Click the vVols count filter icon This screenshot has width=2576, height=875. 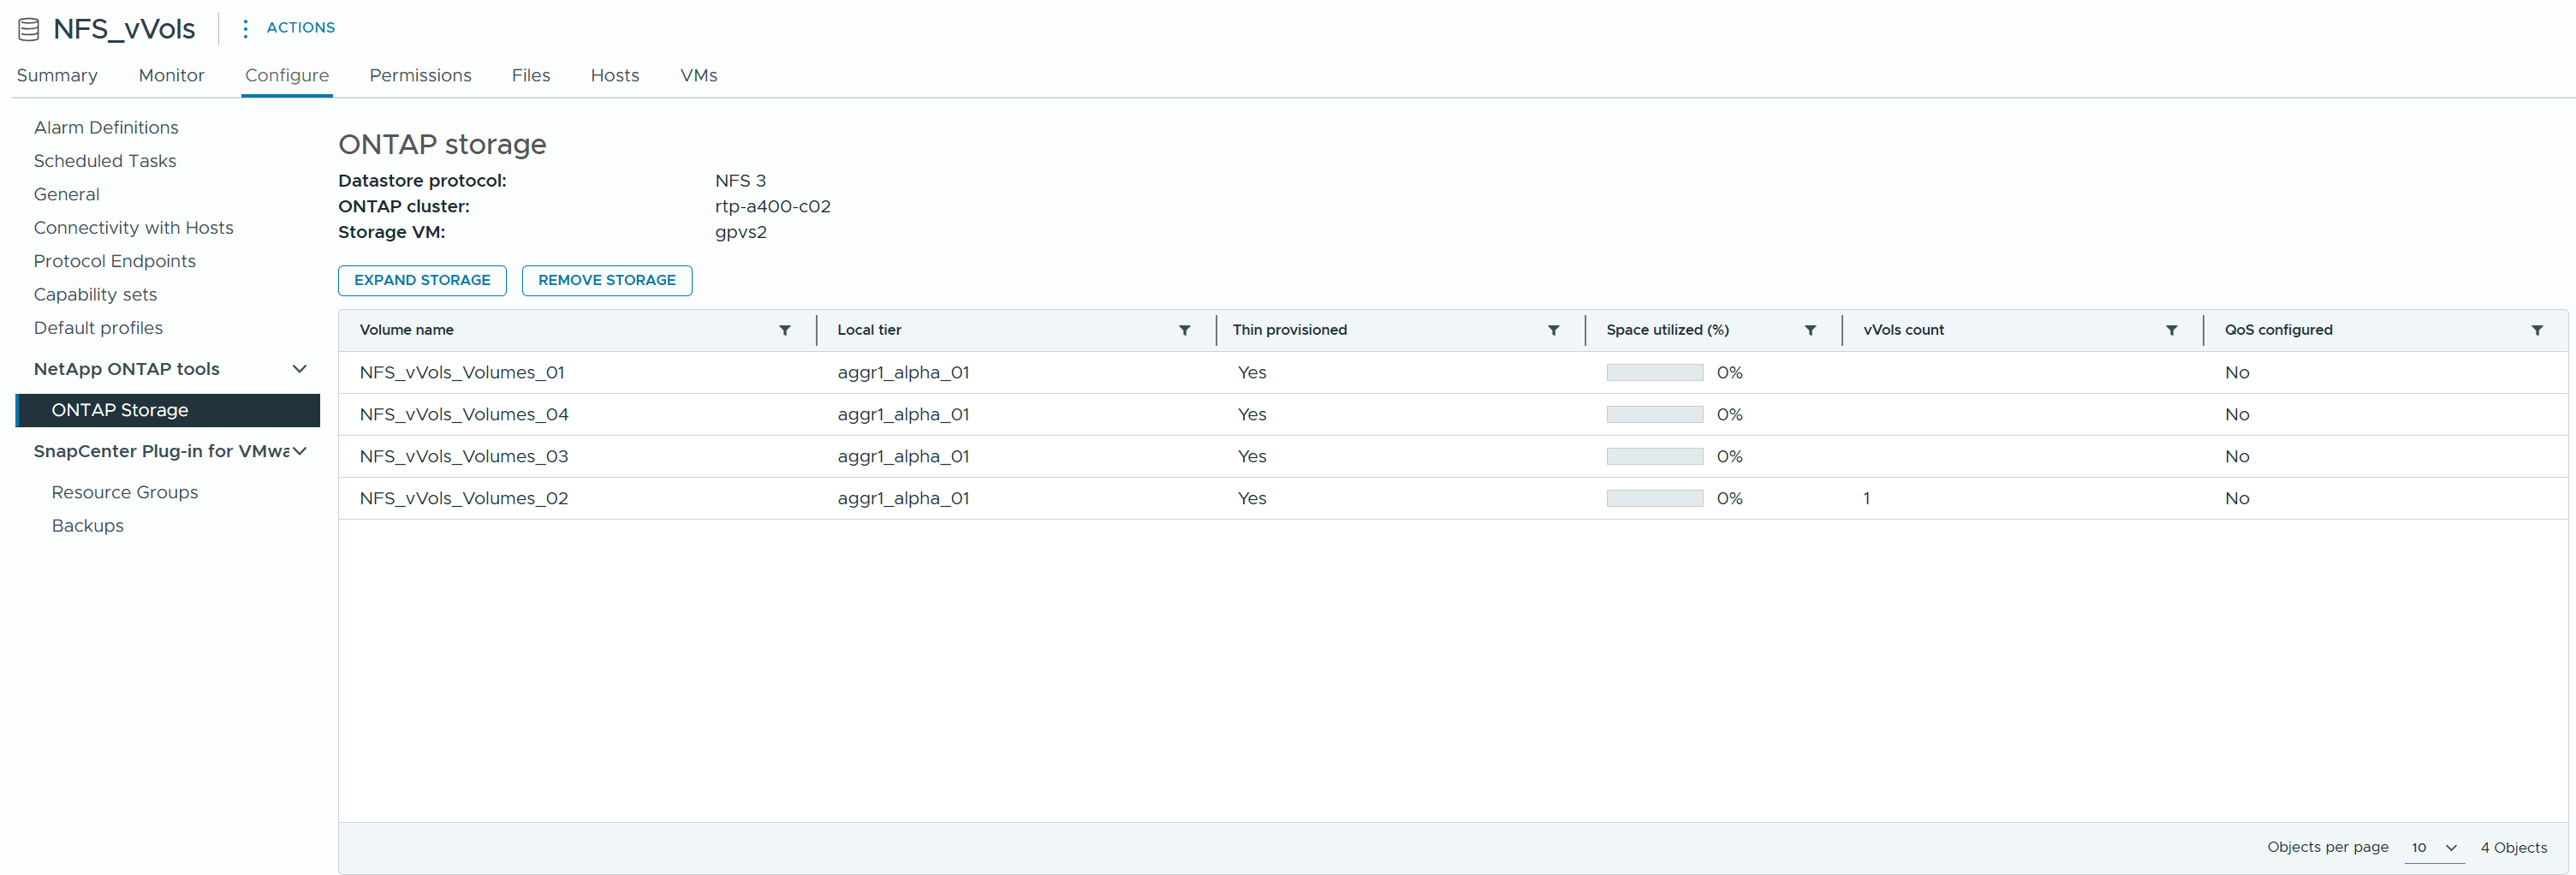coord(2171,330)
